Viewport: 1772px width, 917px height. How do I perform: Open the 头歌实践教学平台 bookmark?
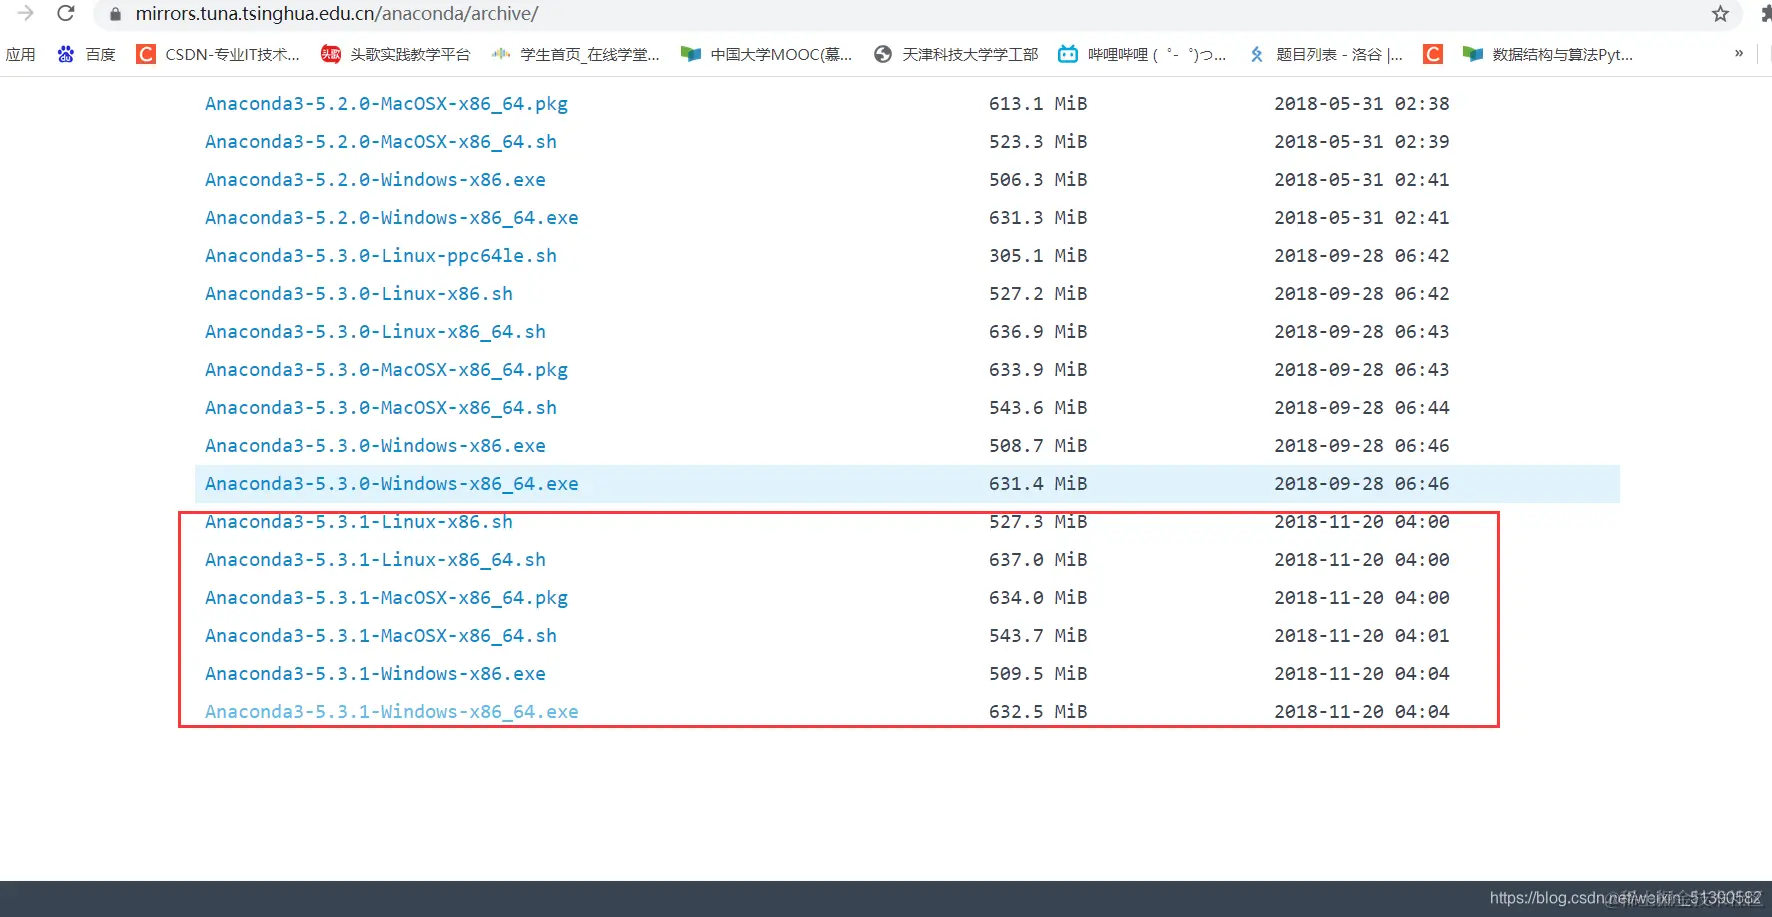click(396, 54)
